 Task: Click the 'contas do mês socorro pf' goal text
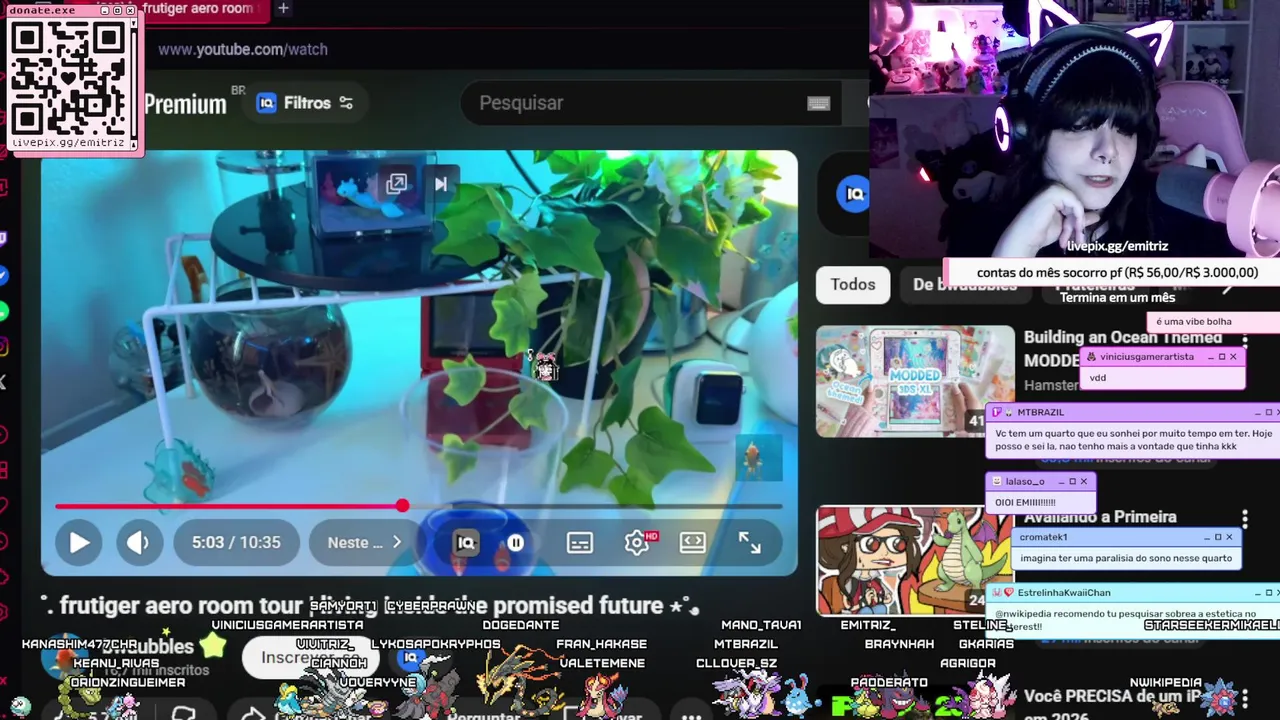click(x=1117, y=272)
